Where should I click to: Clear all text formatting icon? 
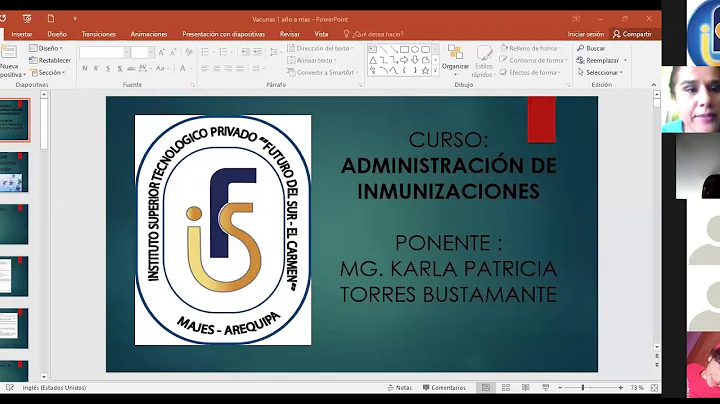[x=189, y=52]
